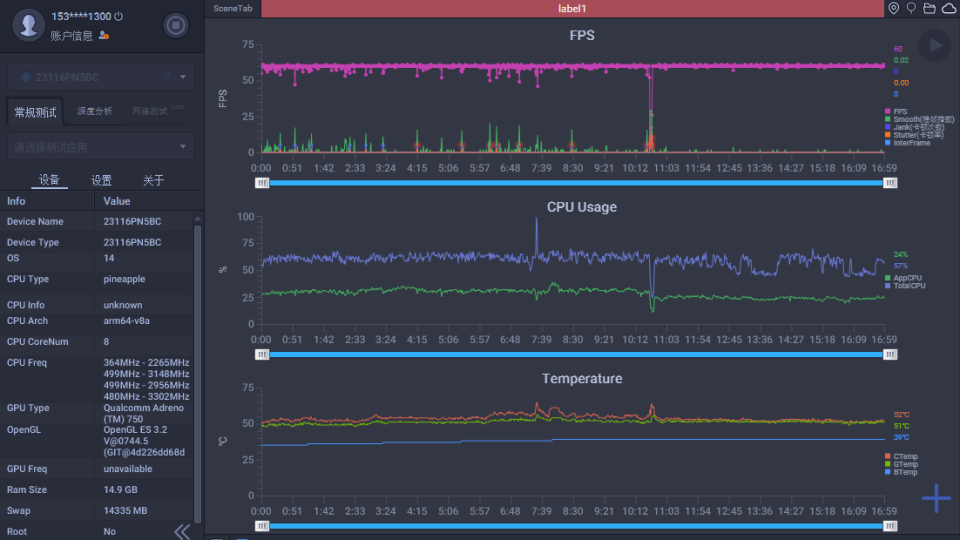Select the CPU Type pineapple value

pyautogui.click(x=124, y=279)
